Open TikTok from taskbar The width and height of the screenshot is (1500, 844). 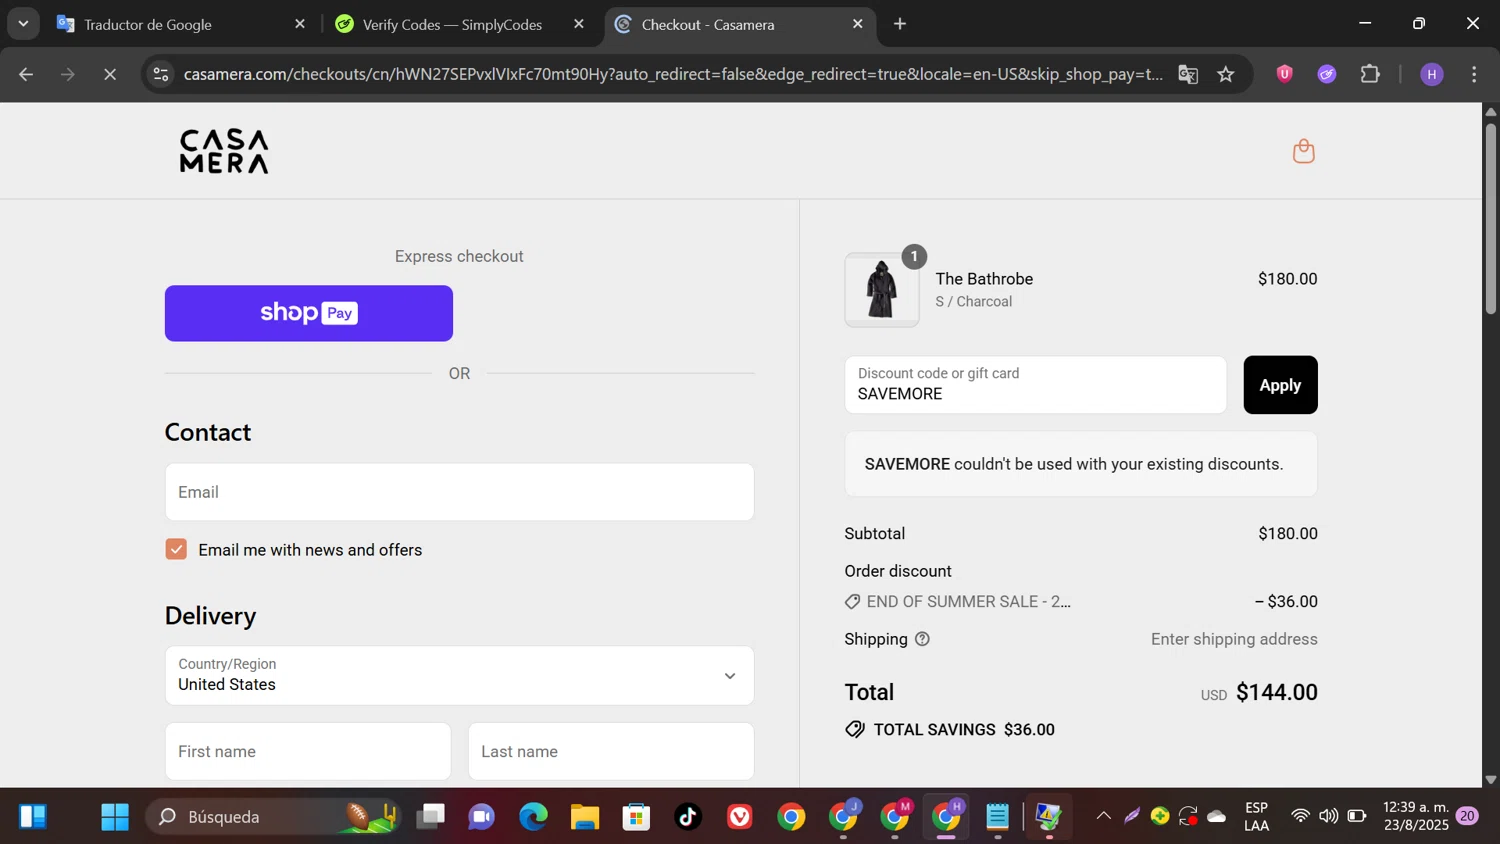(x=688, y=817)
